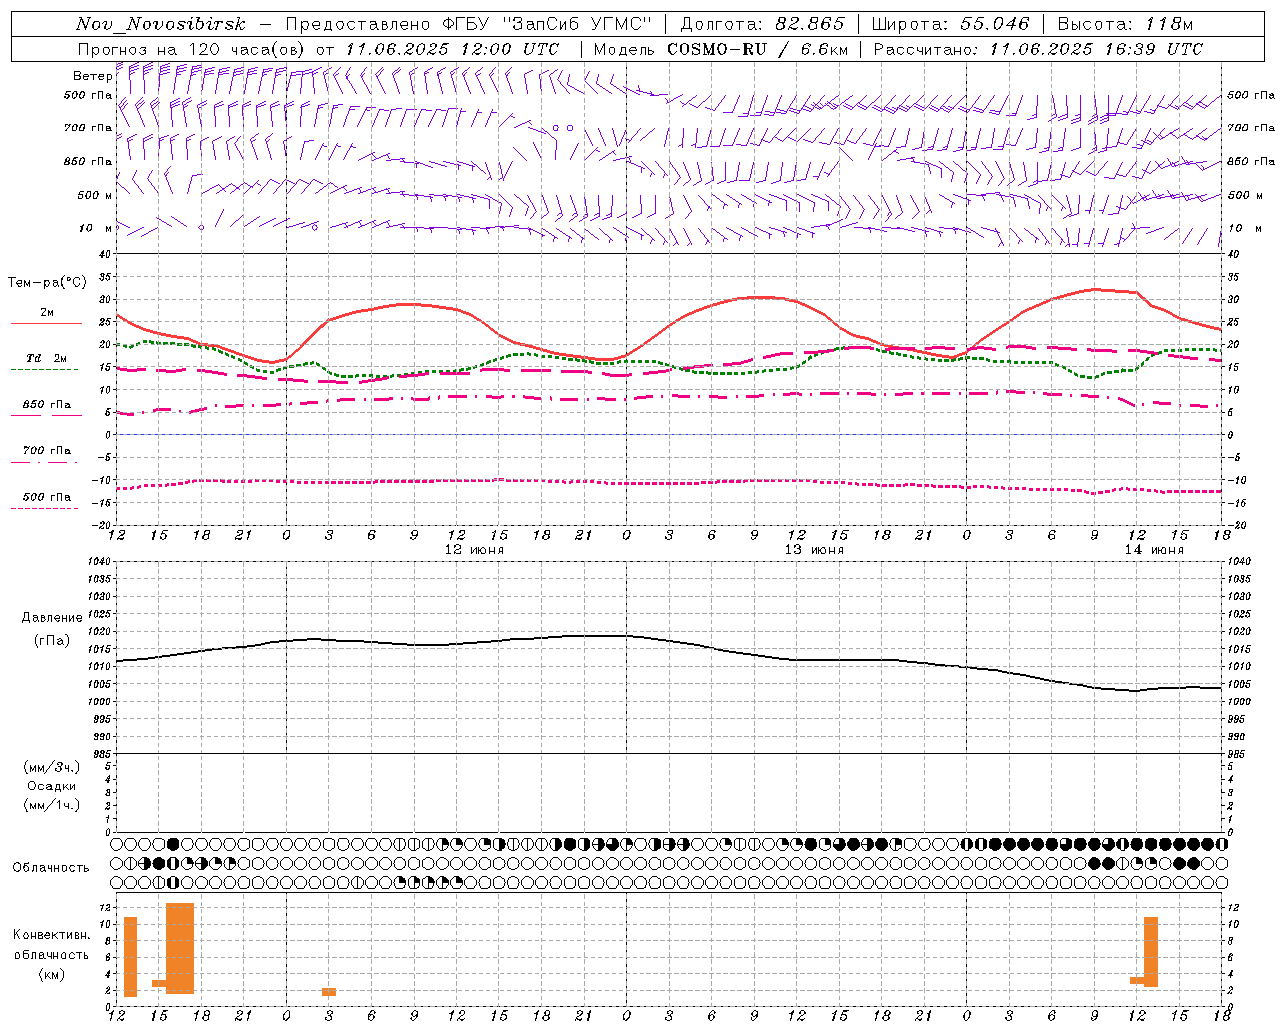The height and width of the screenshot is (1024, 1280).
Task: Click the "(мм/3ч.)" precipitation unit label
Action: click(x=52, y=767)
